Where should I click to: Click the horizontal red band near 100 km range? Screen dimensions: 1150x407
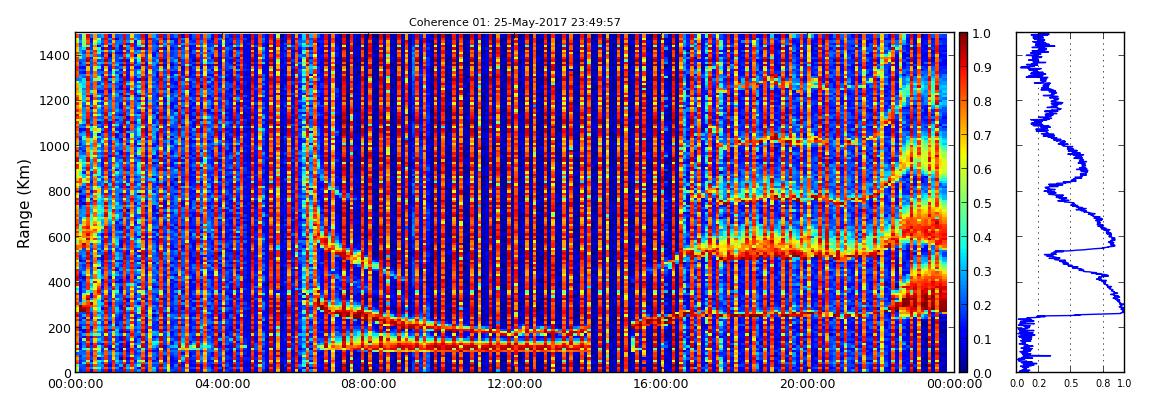point(455,344)
